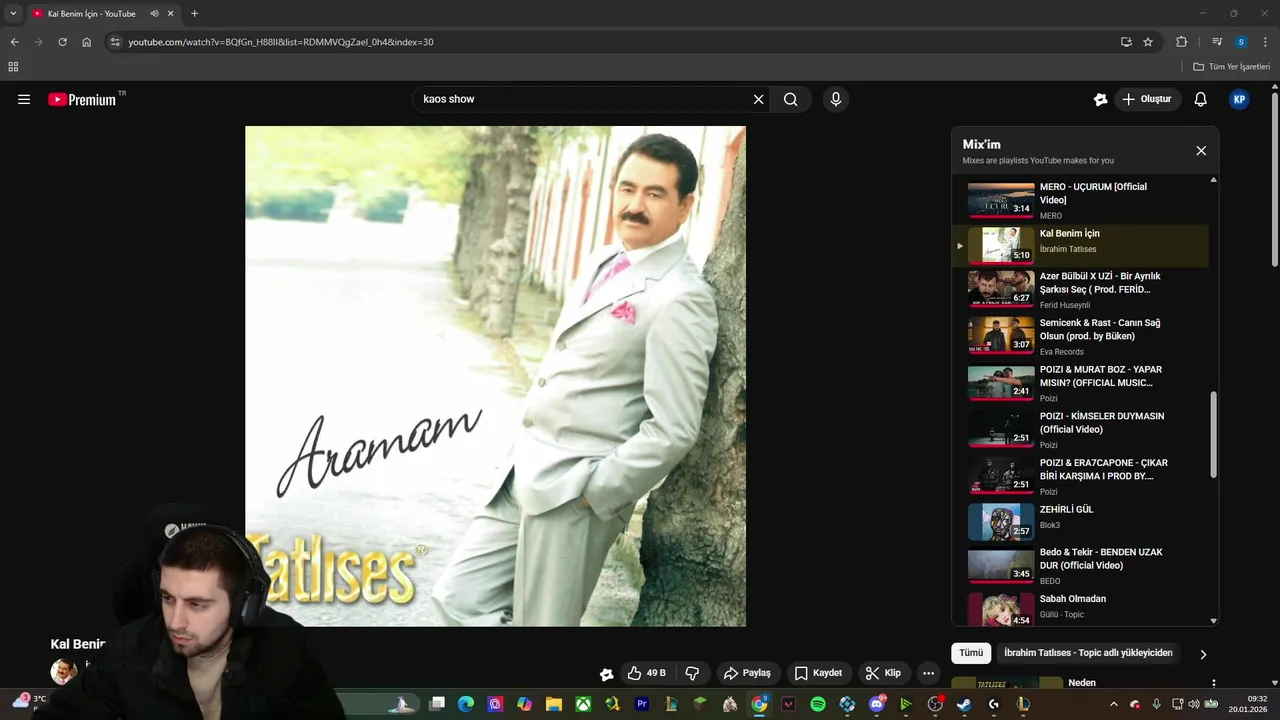Open the apps grid in bookmarks bar
Screen dimensions: 1280x720
(x=13, y=67)
